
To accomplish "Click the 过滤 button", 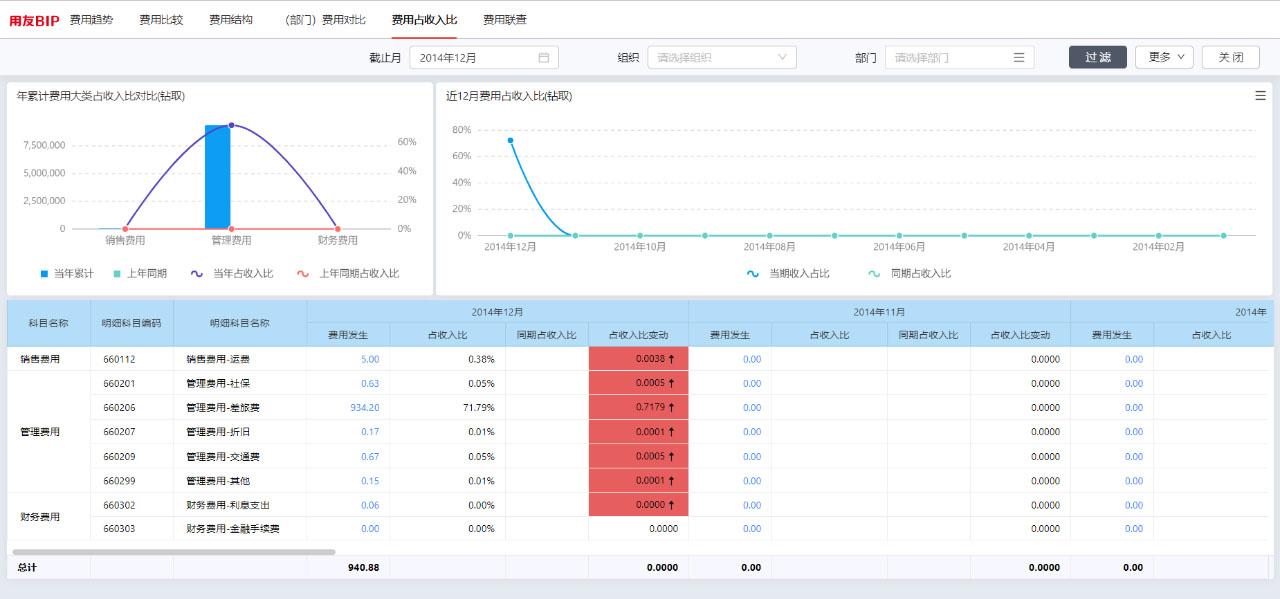I will [x=1098, y=58].
